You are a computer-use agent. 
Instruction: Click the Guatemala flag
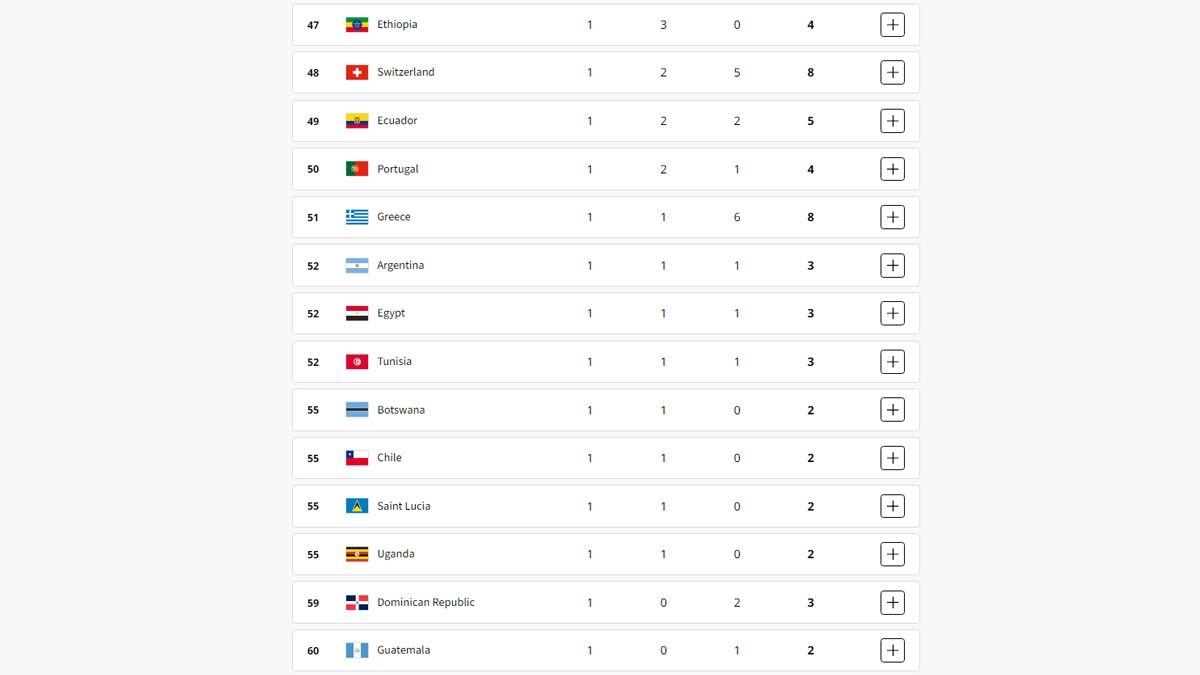tap(357, 651)
